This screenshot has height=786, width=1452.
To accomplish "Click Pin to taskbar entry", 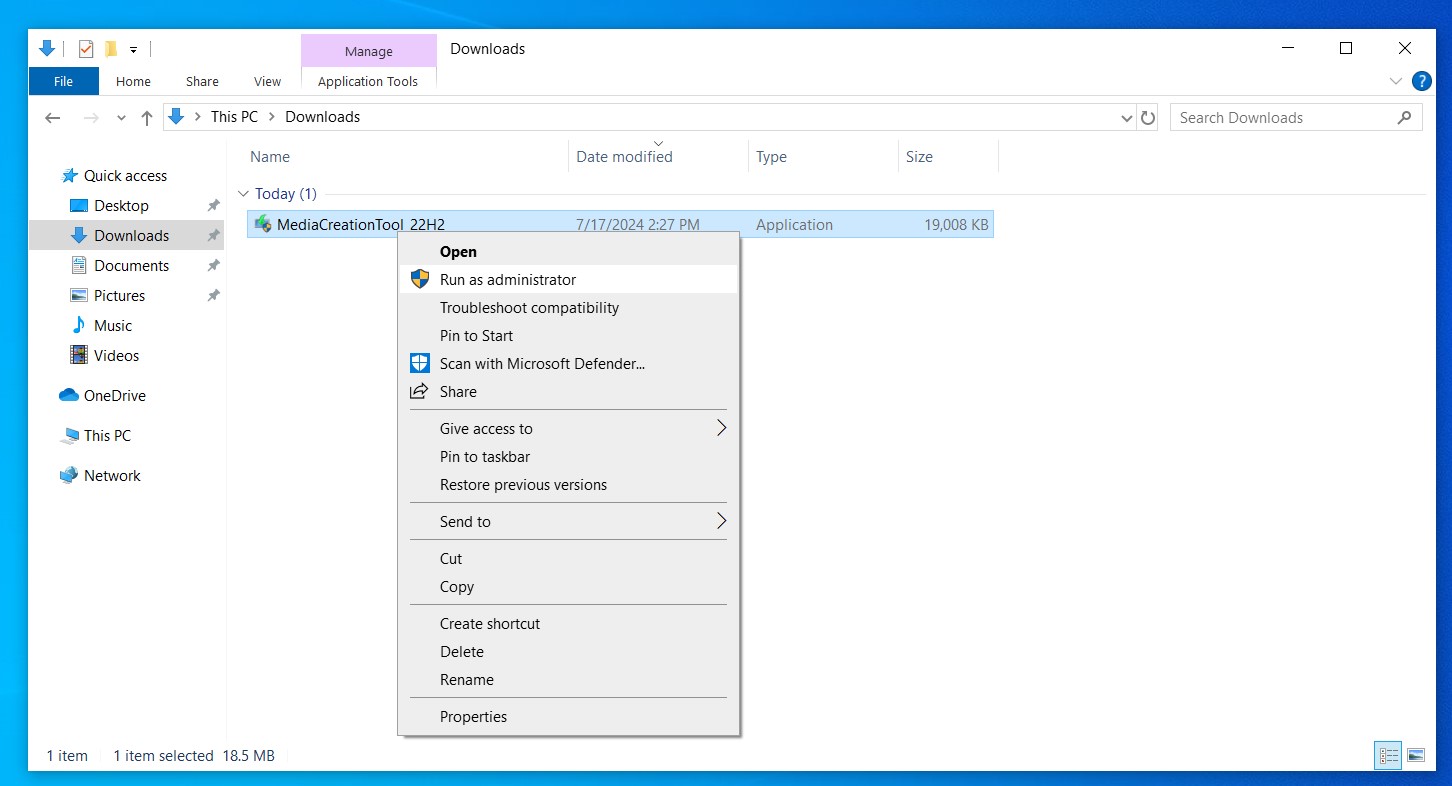I will click(x=568, y=457).
